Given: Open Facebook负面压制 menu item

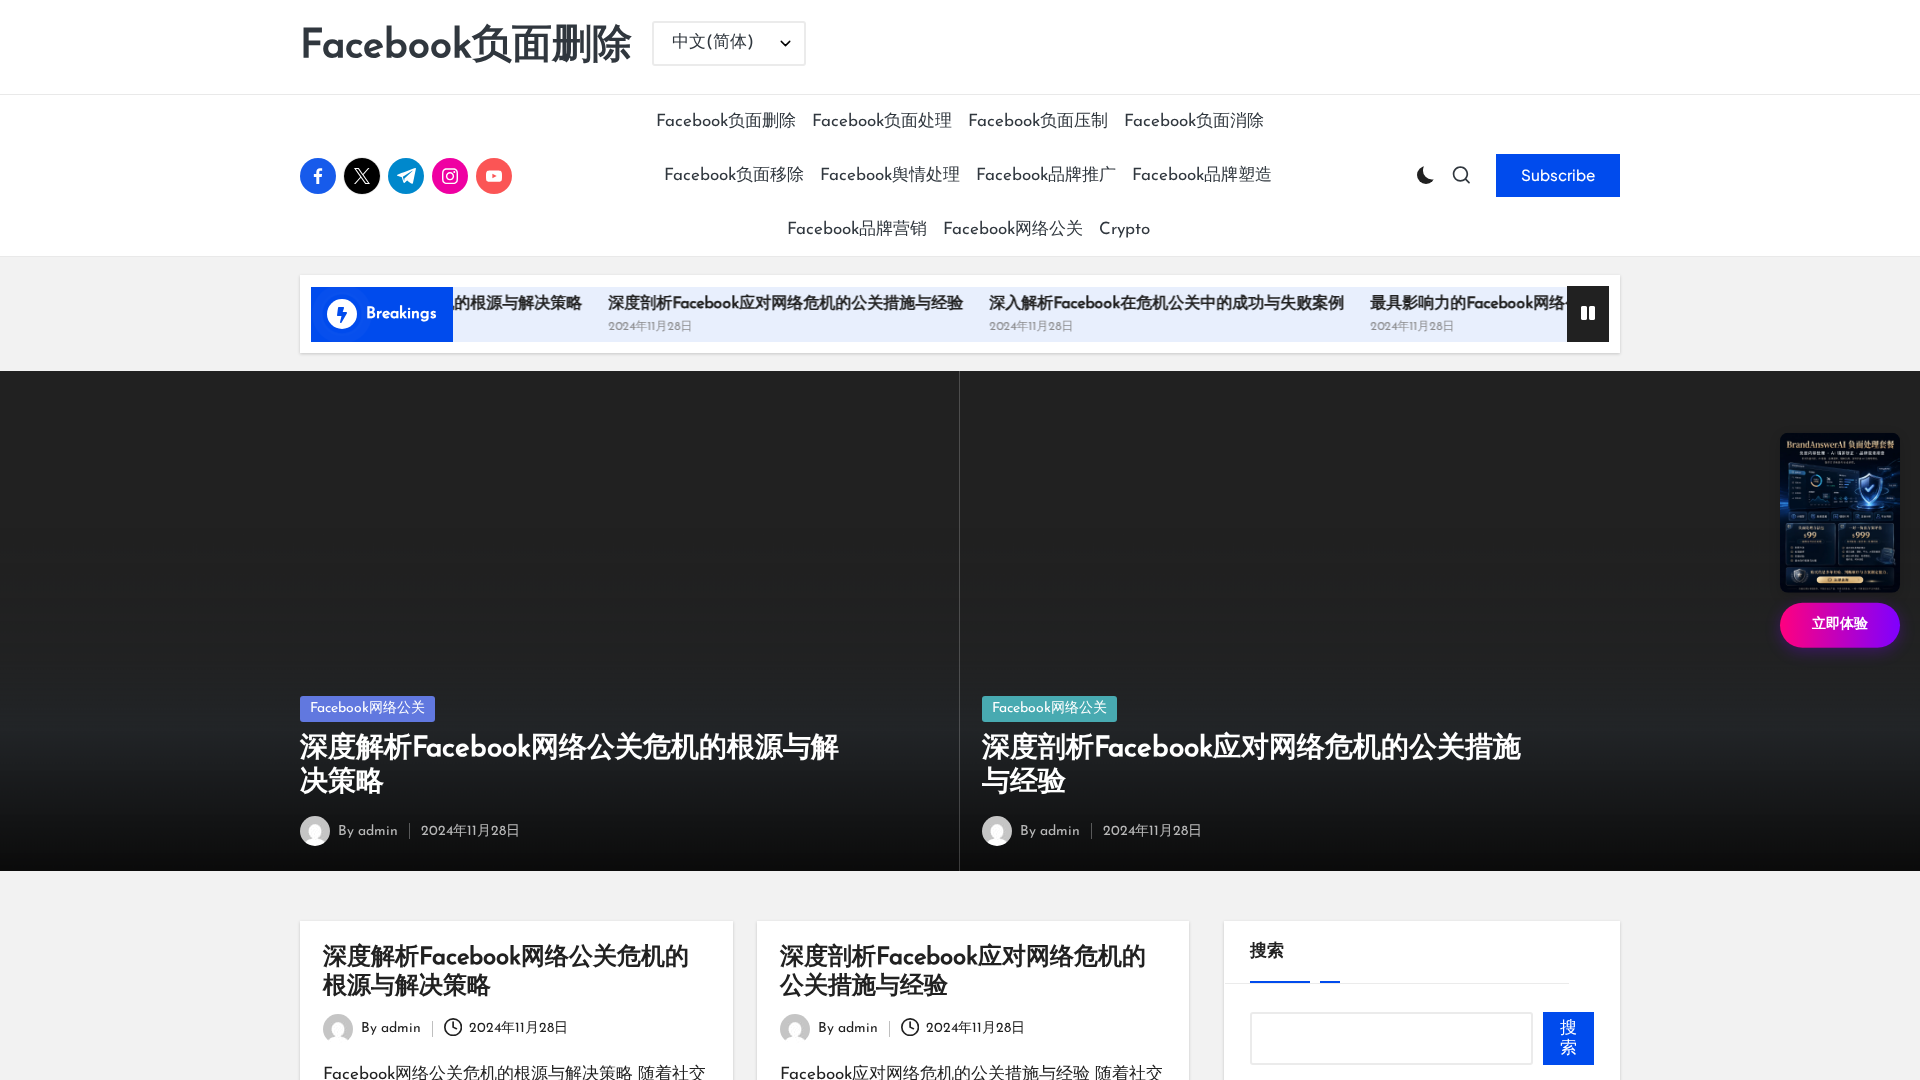Looking at the screenshot, I should pos(1038,121).
